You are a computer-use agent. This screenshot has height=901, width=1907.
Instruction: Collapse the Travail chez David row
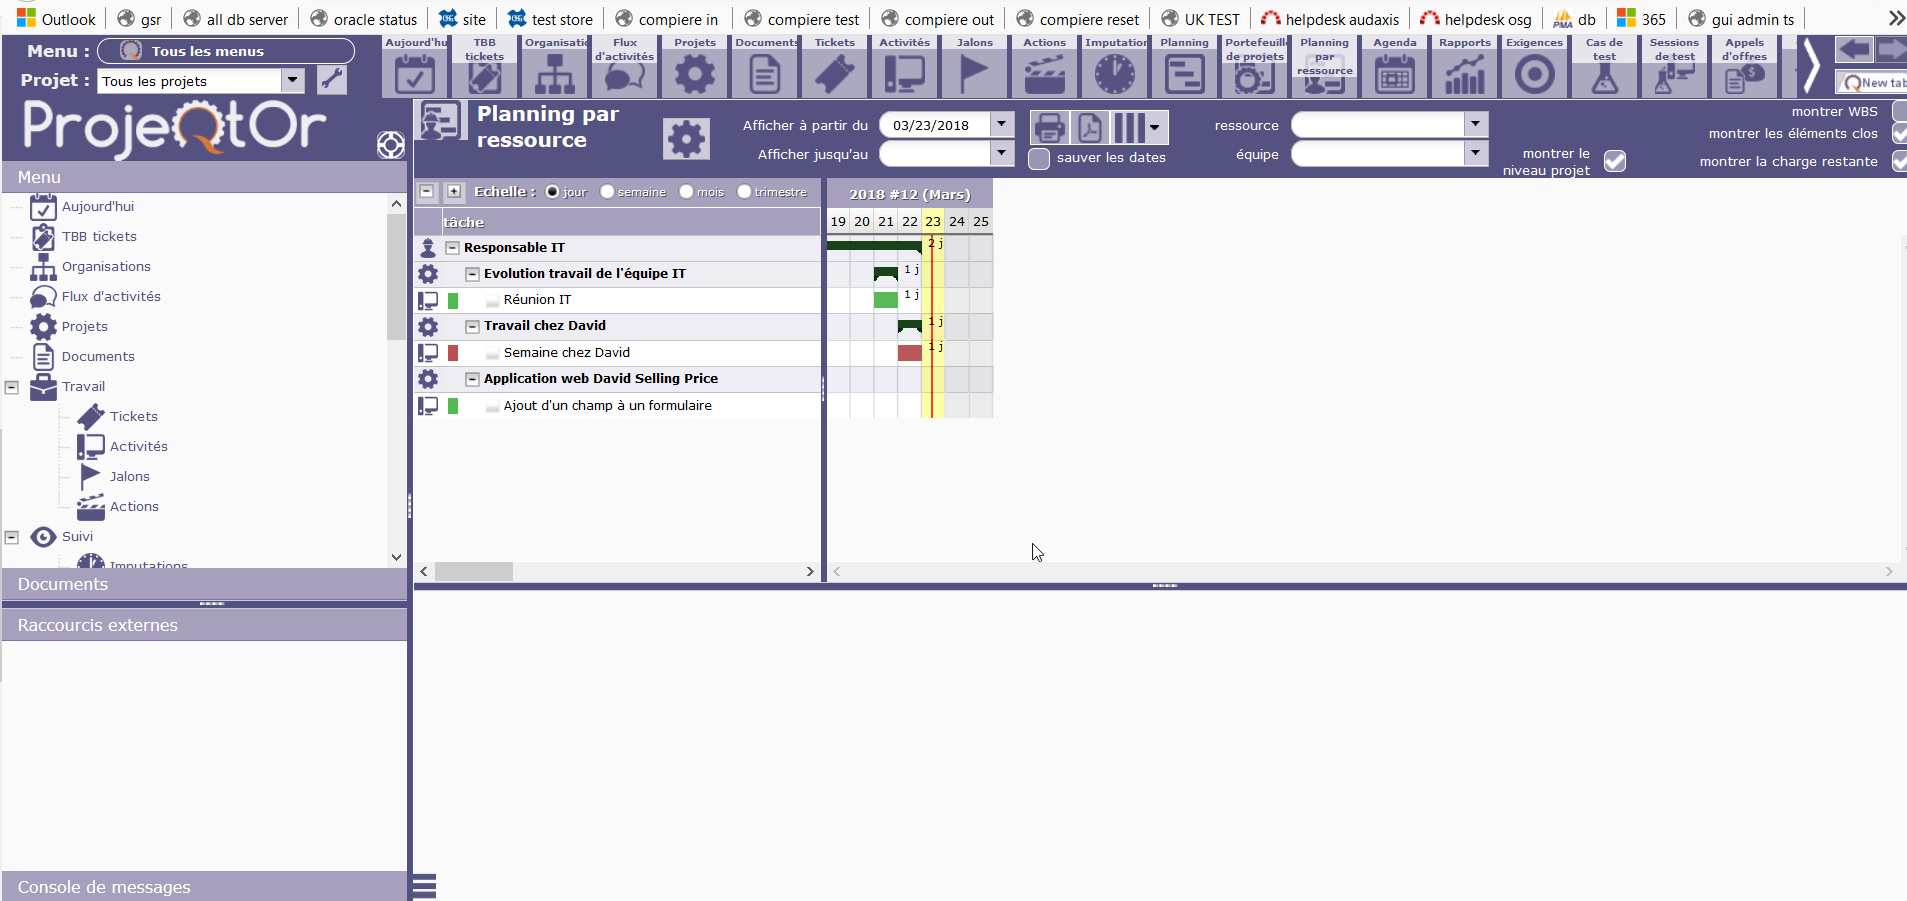(x=472, y=326)
